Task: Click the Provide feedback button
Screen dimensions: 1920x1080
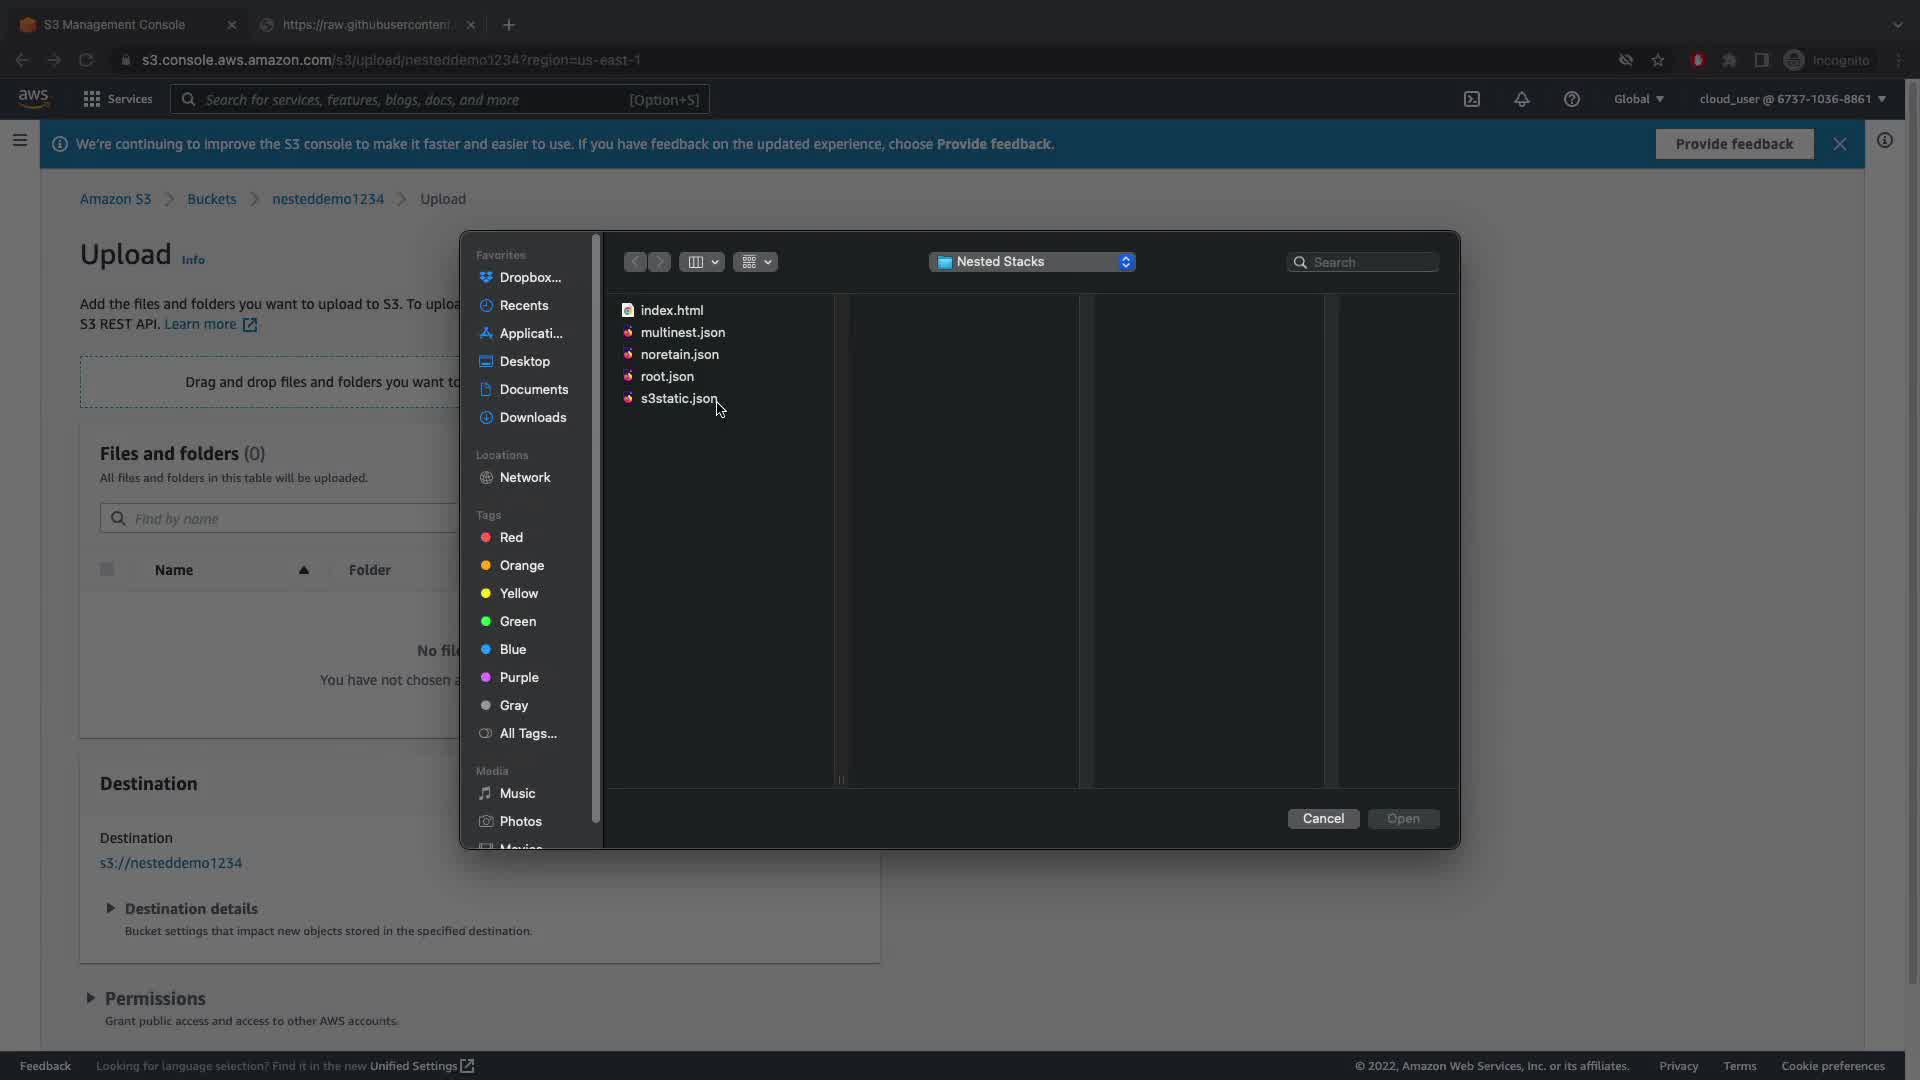Action: [1734, 144]
